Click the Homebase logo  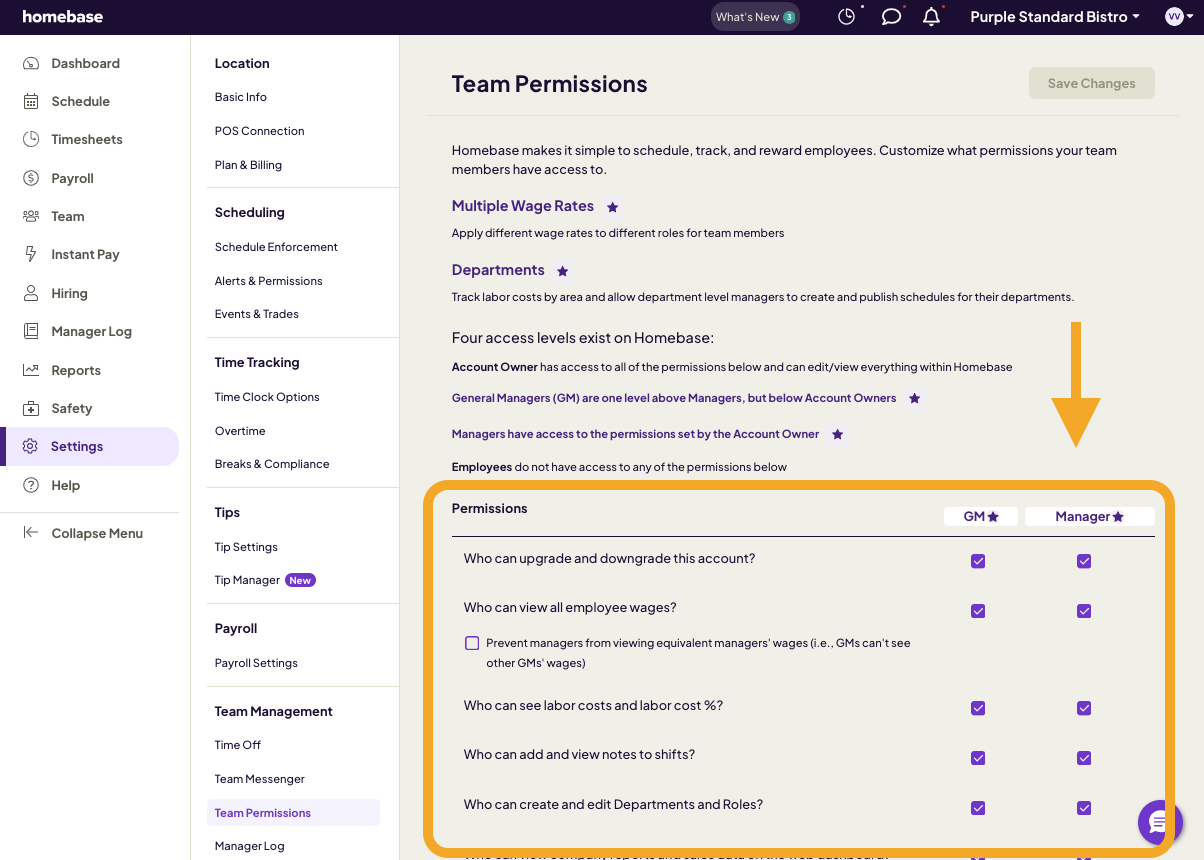[x=62, y=17]
